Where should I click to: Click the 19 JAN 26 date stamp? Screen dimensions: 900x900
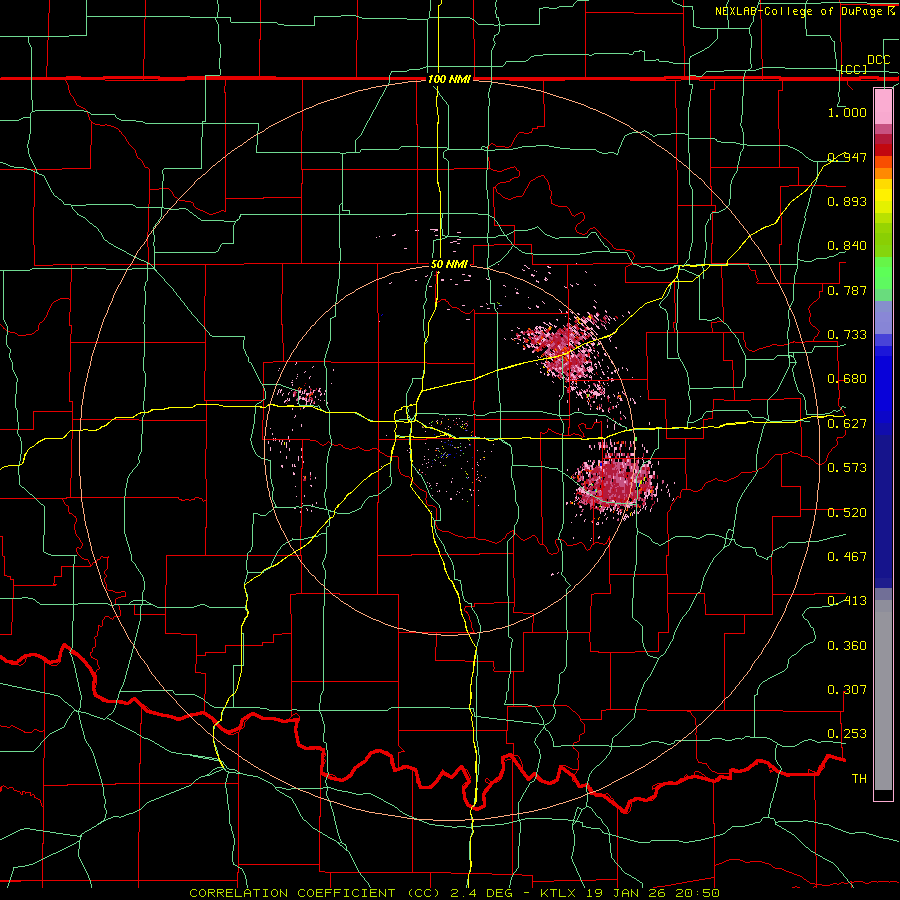628,893
